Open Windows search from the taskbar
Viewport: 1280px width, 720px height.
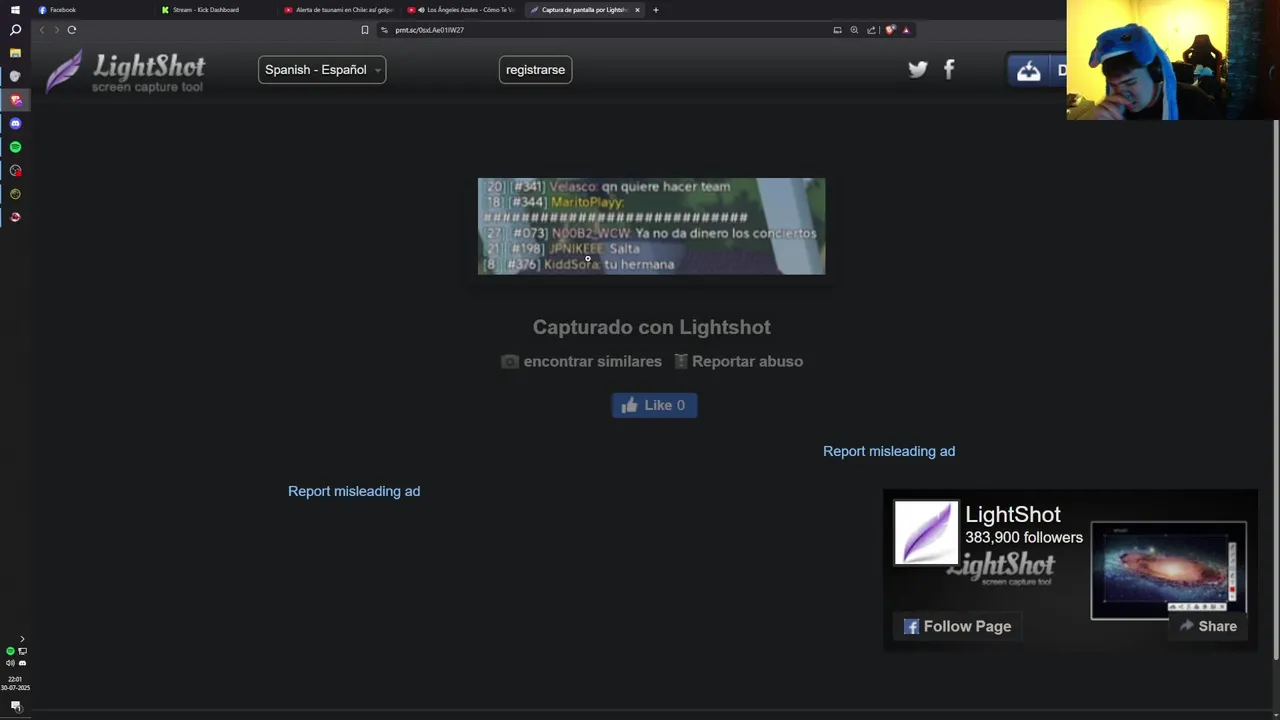point(15,30)
